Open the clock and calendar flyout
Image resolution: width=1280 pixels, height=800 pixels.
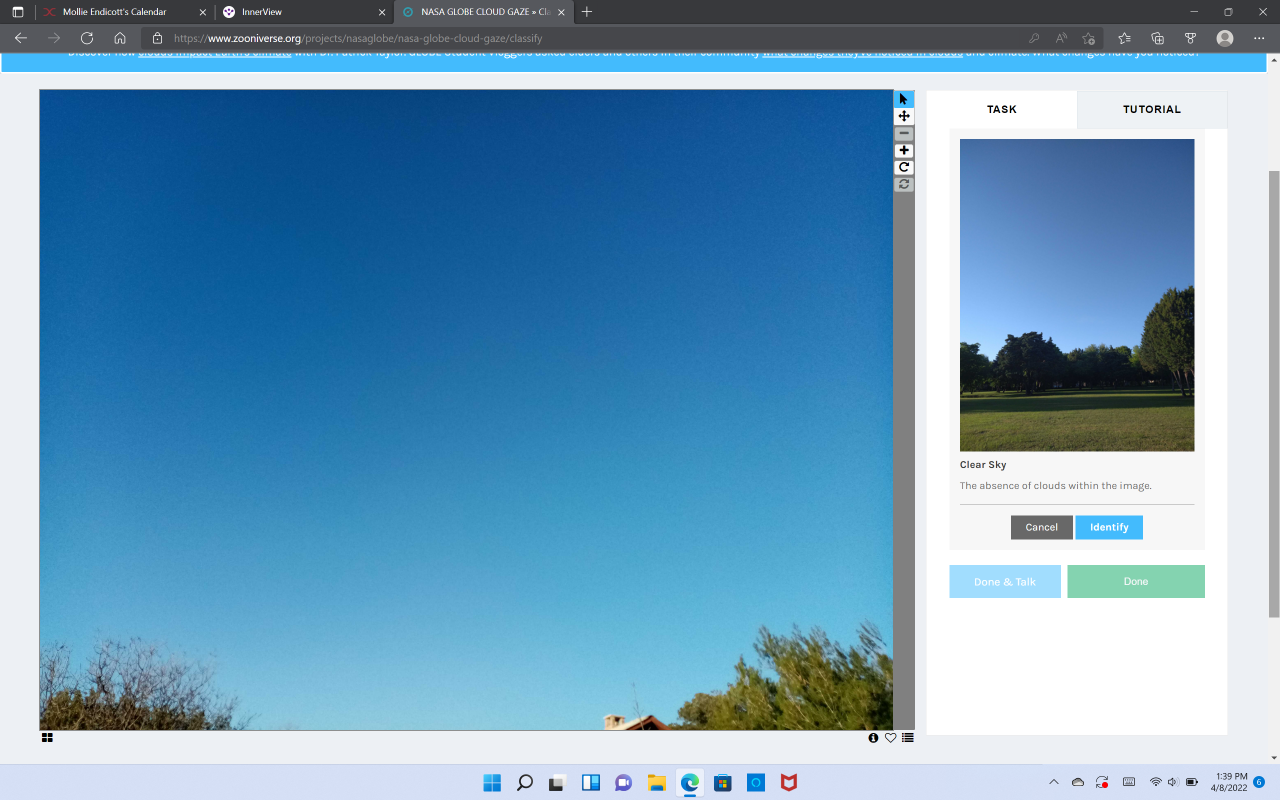(1231, 782)
